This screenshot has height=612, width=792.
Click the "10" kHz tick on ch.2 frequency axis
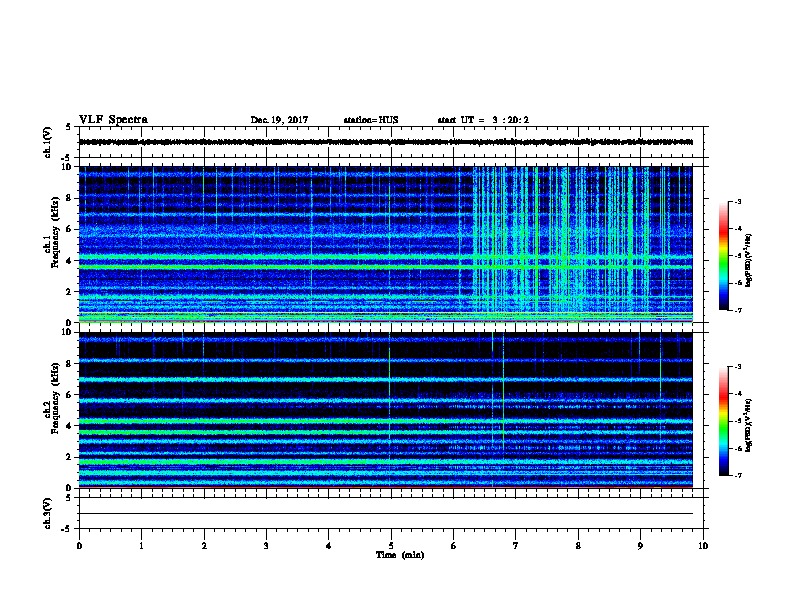pyautogui.click(x=67, y=332)
